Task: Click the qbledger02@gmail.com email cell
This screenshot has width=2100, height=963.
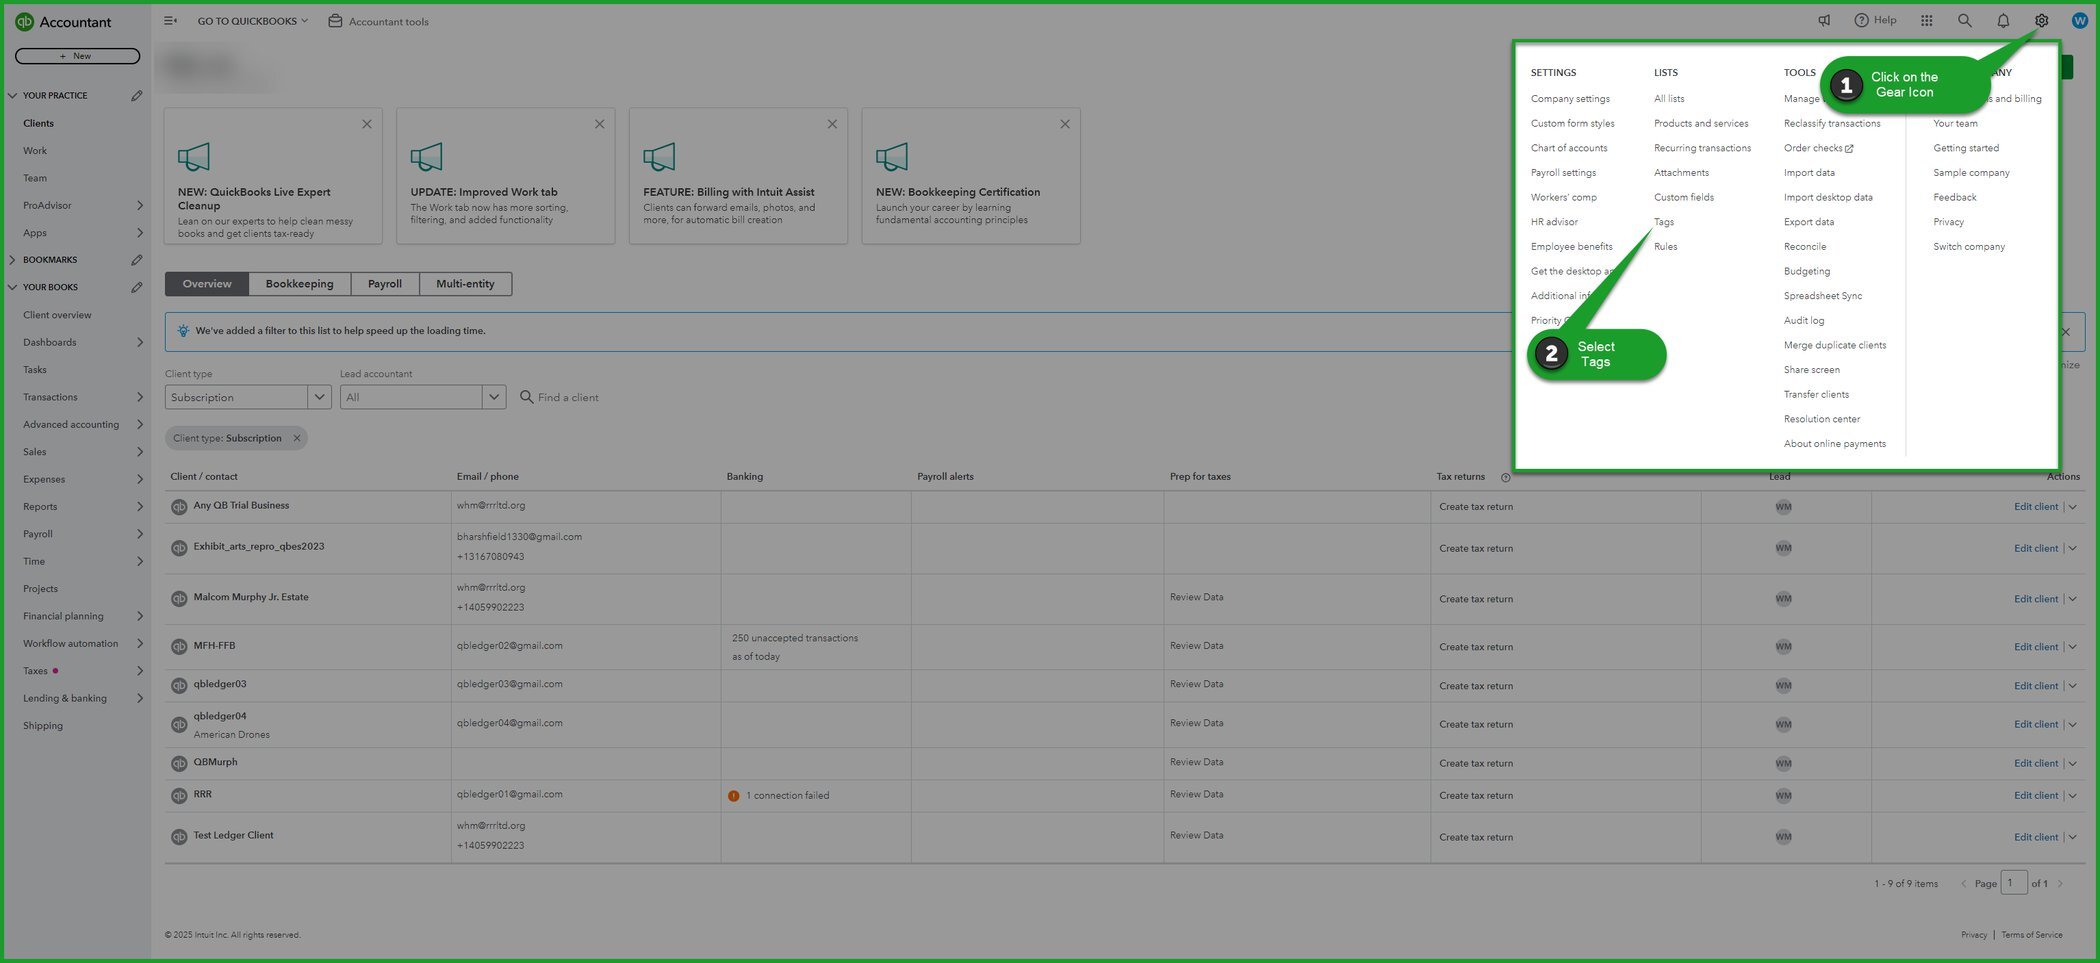Action: click(x=509, y=646)
